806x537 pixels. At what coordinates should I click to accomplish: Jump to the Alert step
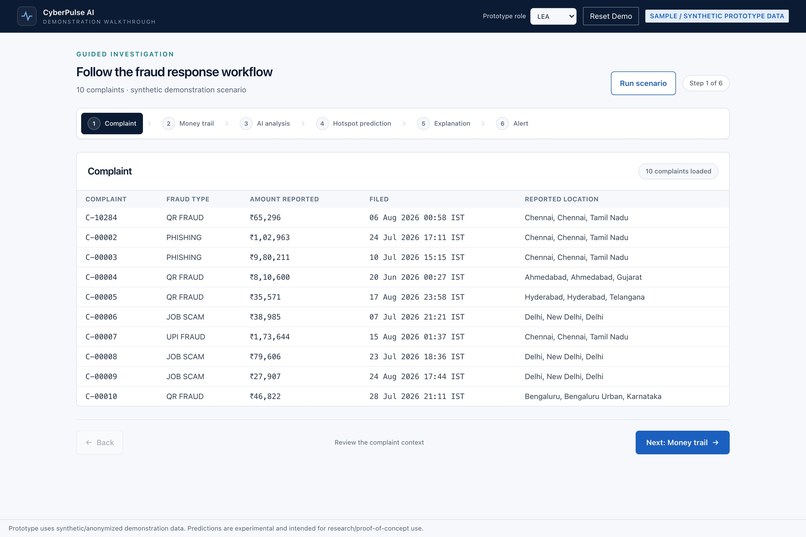512,123
